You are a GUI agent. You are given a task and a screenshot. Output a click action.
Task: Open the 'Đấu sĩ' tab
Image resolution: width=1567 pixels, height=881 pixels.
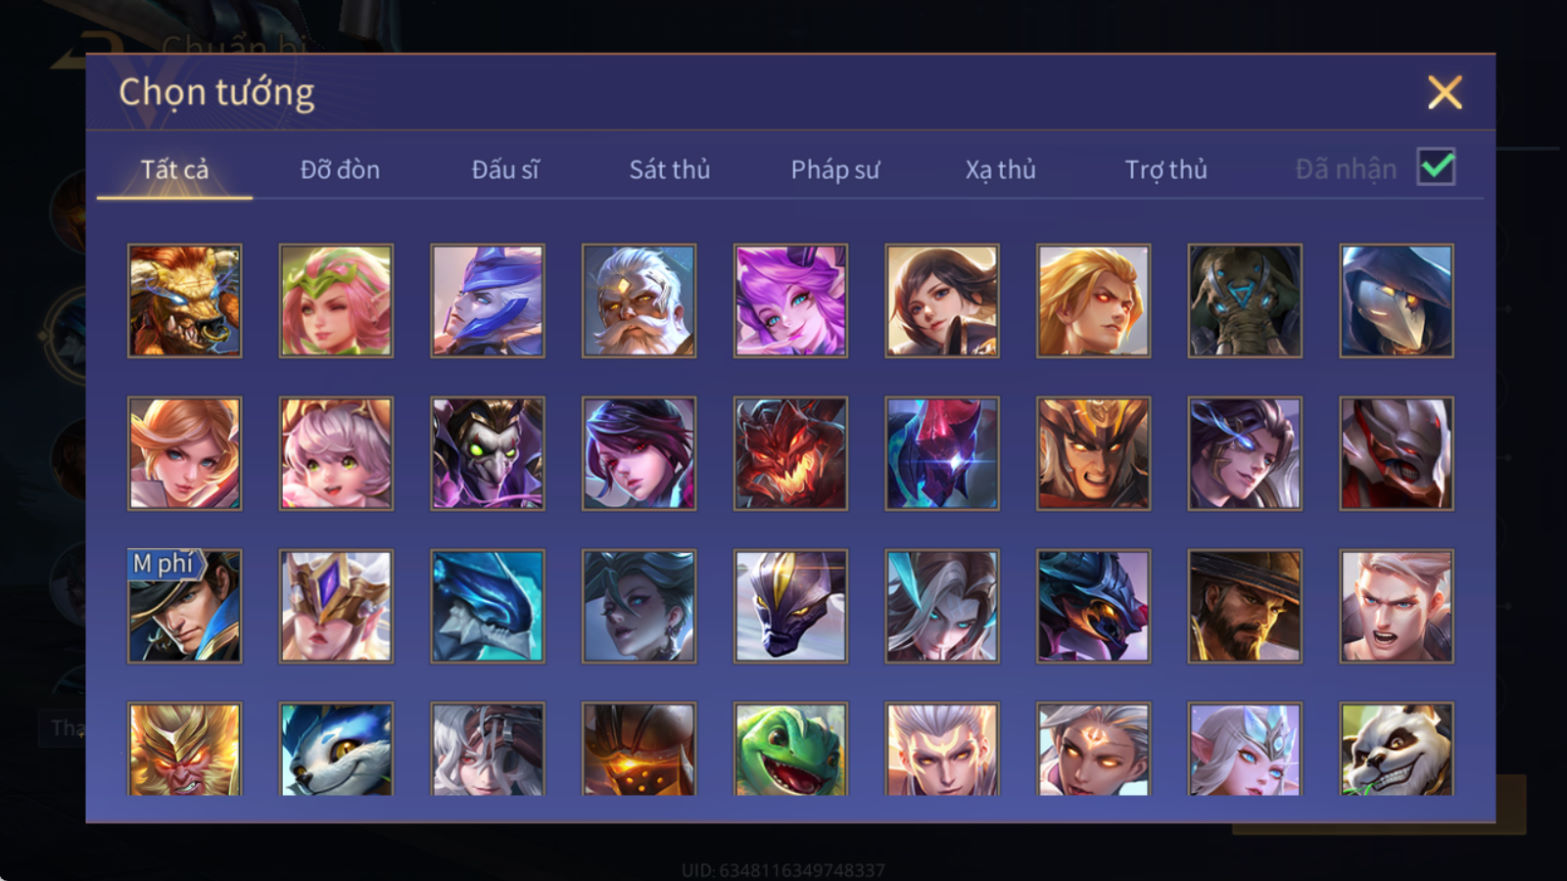[505, 170]
